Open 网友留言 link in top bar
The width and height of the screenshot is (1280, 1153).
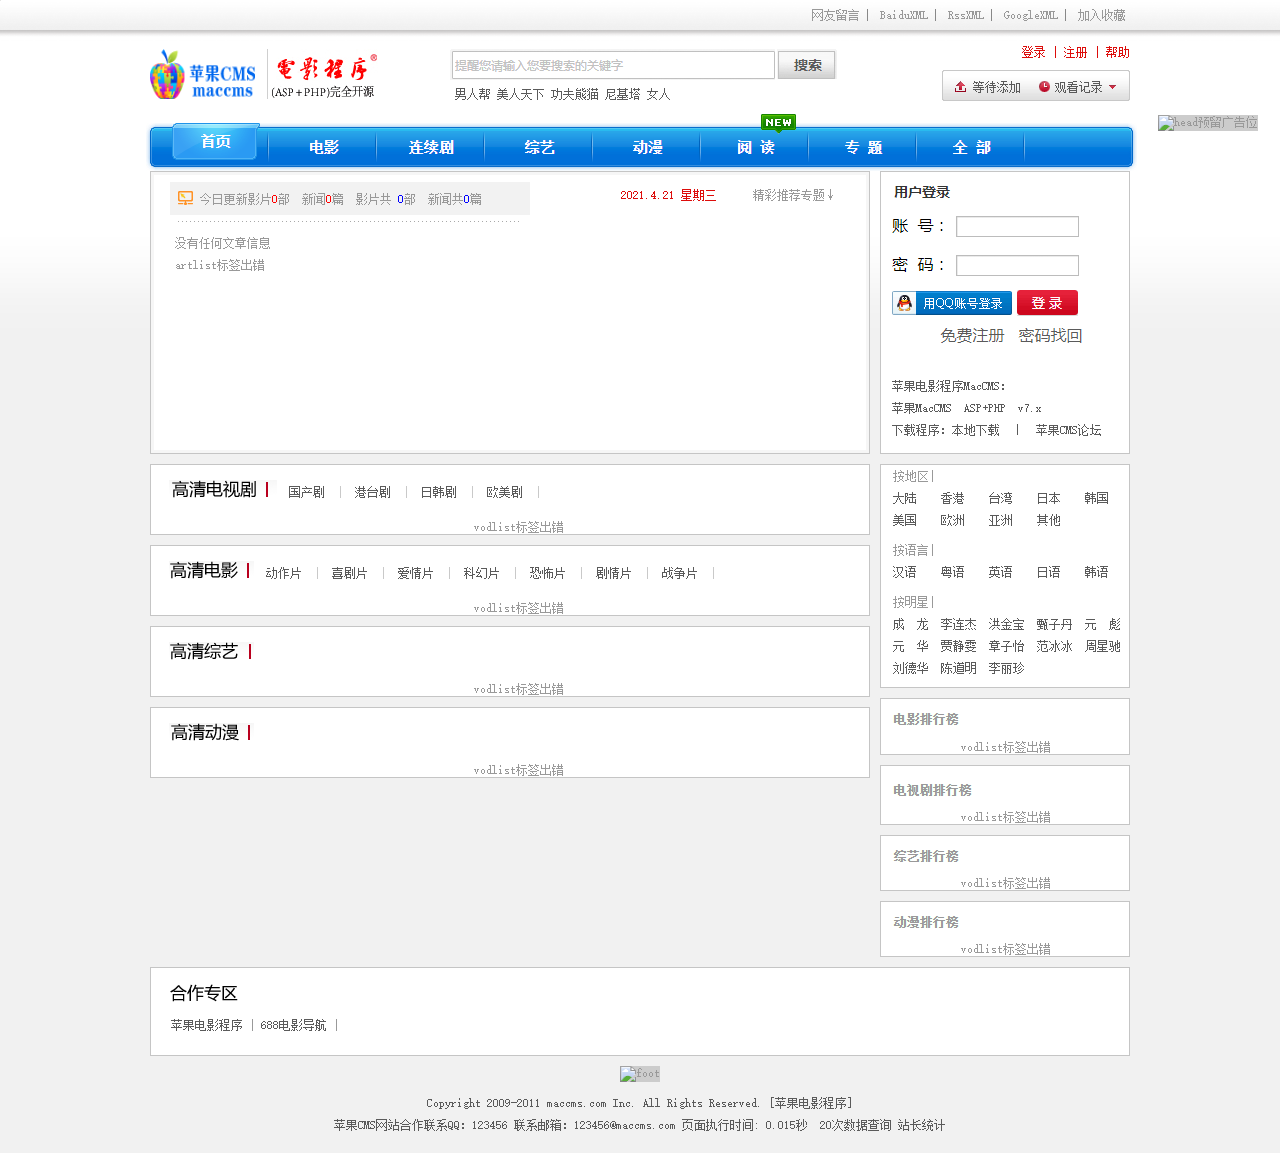point(835,15)
